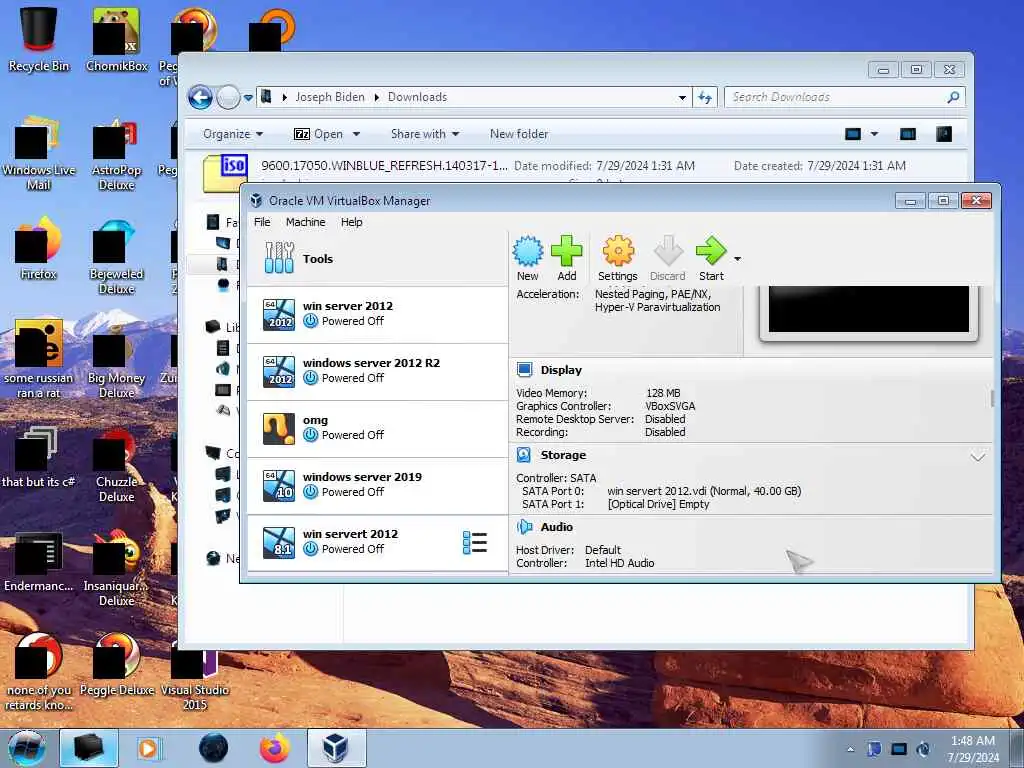Viewport: 1024px width, 768px height.
Task: Click the magnifier in Search Downloads
Action: click(x=953, y=97)
